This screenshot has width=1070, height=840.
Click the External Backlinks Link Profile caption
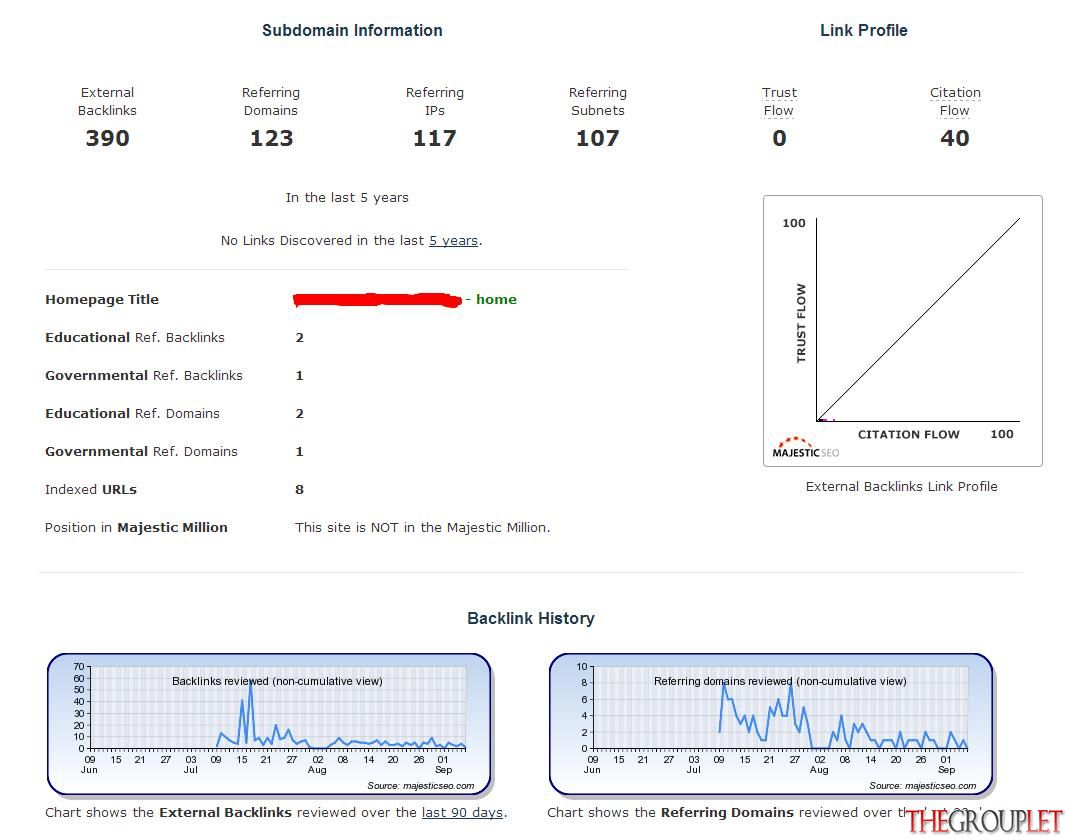[x=901, y=487]
